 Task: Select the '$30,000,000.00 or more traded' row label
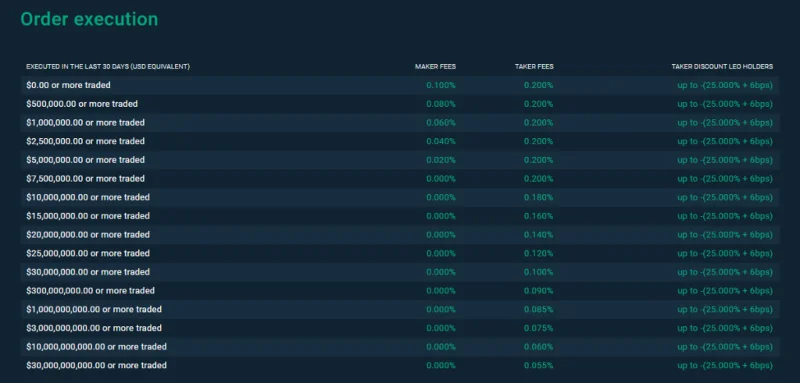(x=88, y=272)
